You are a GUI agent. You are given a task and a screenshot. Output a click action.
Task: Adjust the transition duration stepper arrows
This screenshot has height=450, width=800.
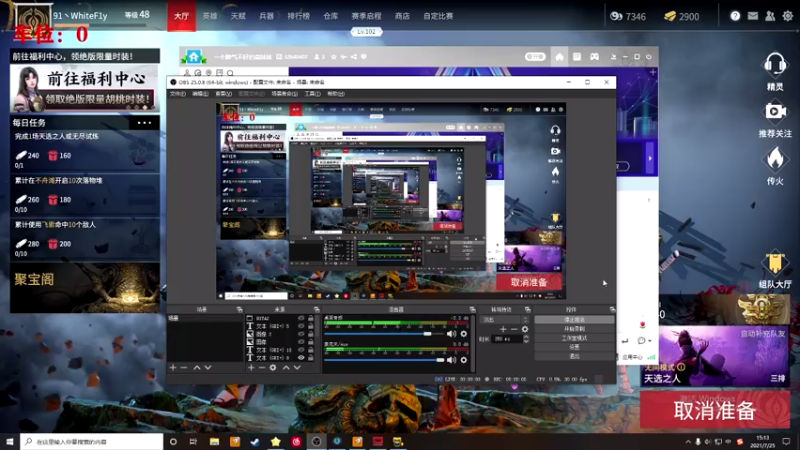pos(526,339)
